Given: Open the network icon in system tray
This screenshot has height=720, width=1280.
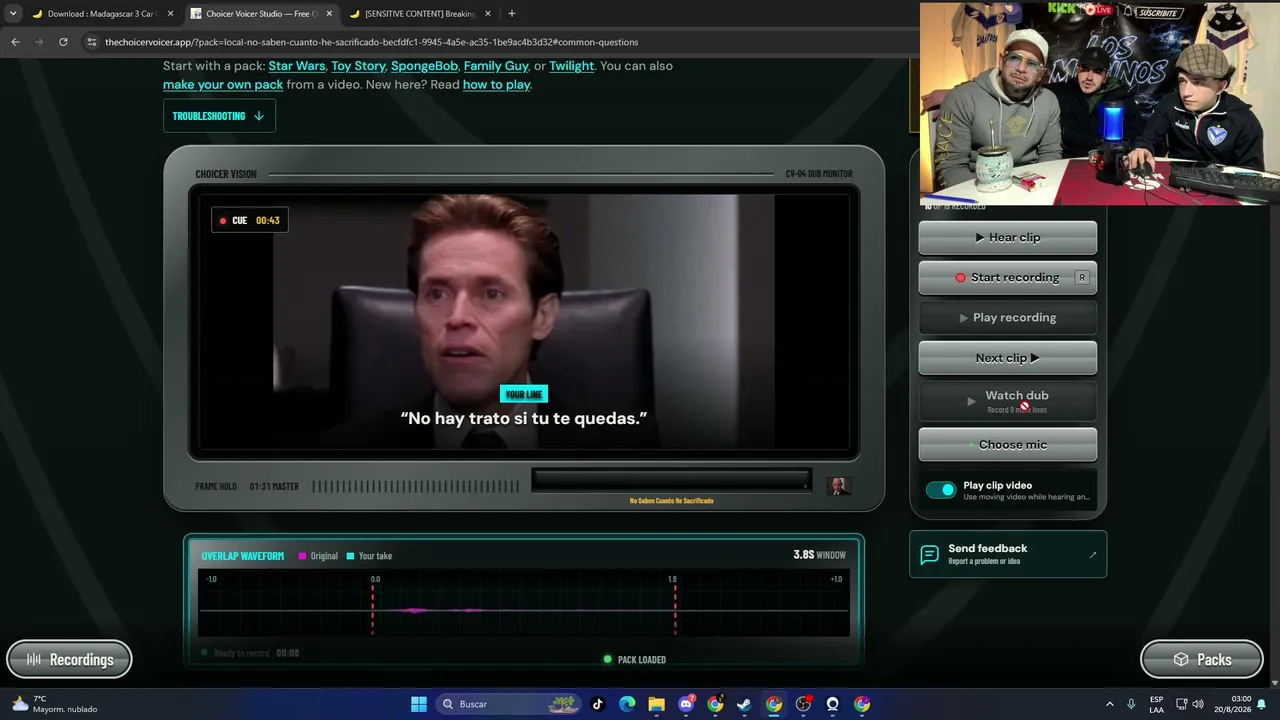Looking at the screenshot, I should [1181, 704].
